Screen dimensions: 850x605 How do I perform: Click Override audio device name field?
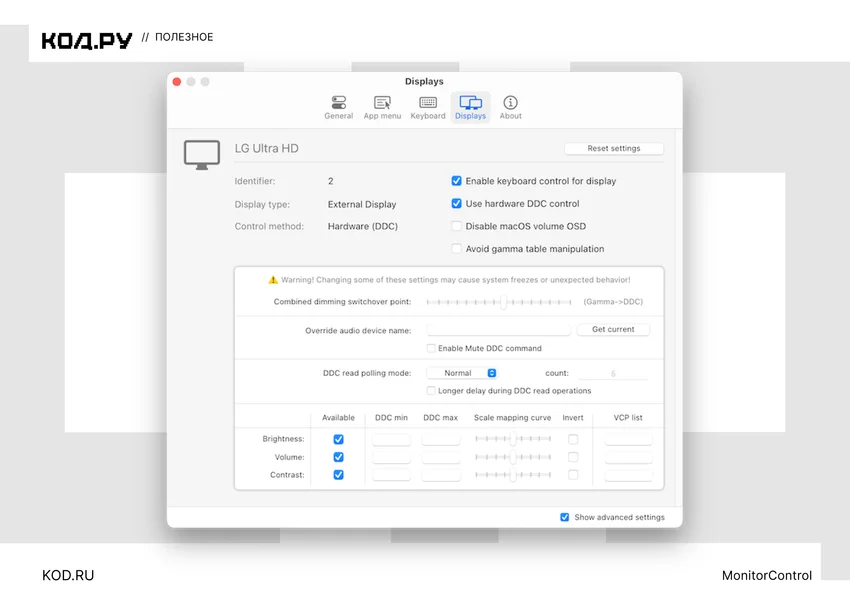(499, 330)
